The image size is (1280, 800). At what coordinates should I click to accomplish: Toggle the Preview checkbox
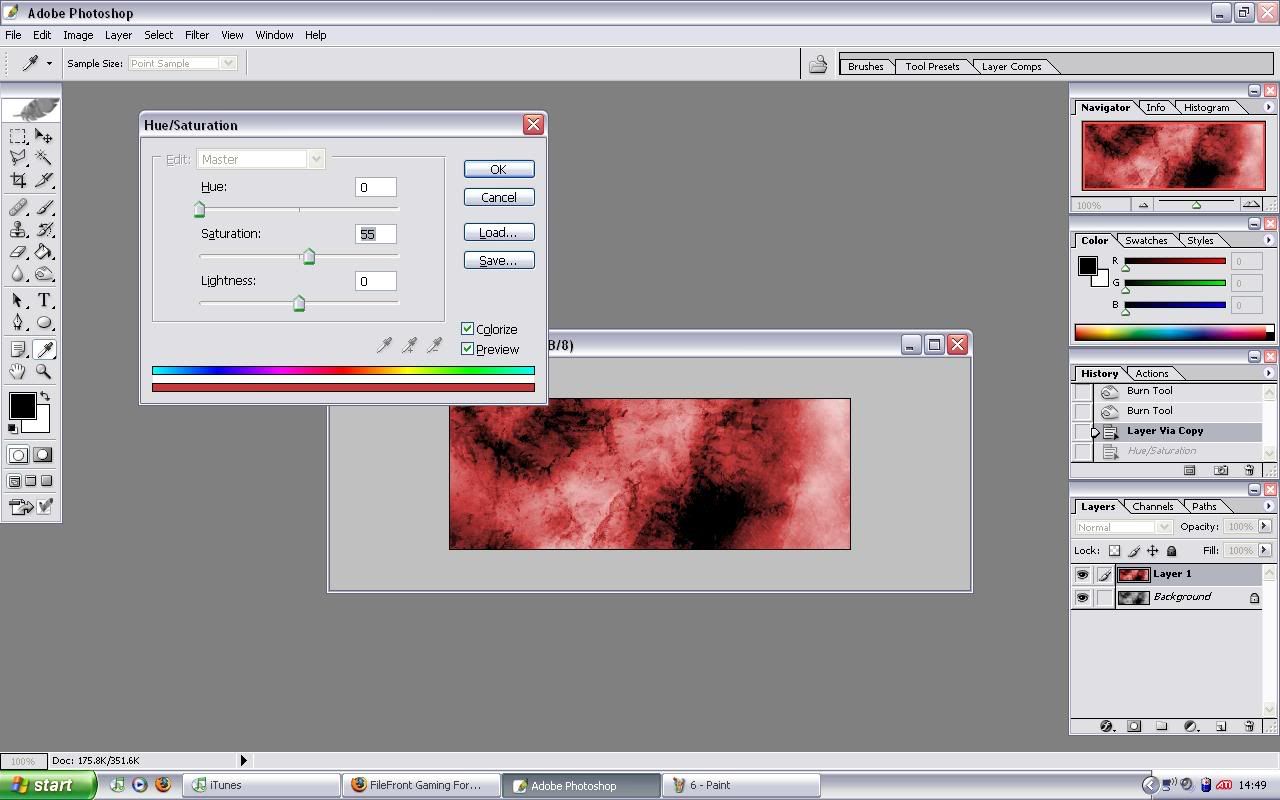click(x=467, y=349)
